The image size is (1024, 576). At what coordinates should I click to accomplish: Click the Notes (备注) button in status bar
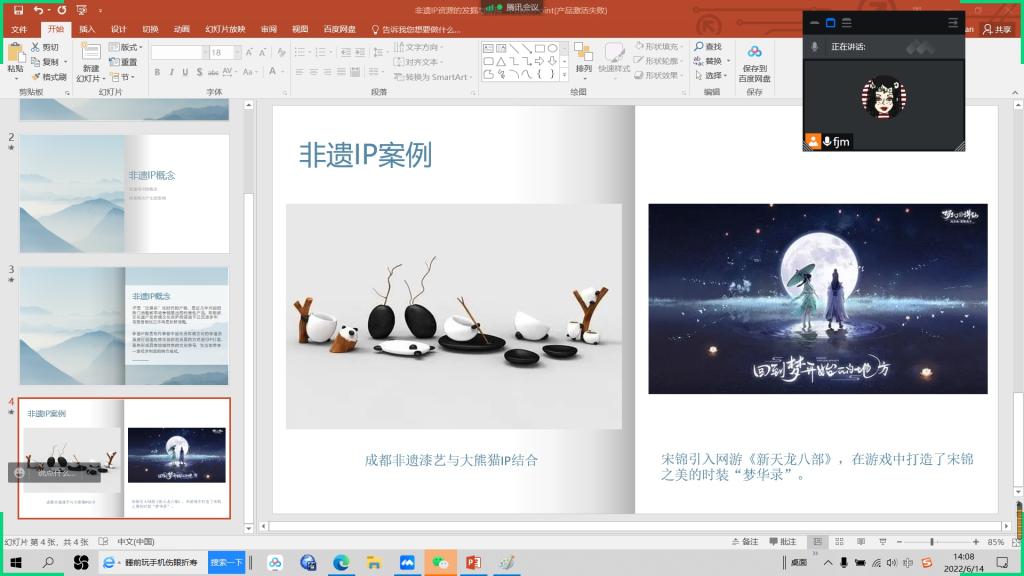click(745, 542)
